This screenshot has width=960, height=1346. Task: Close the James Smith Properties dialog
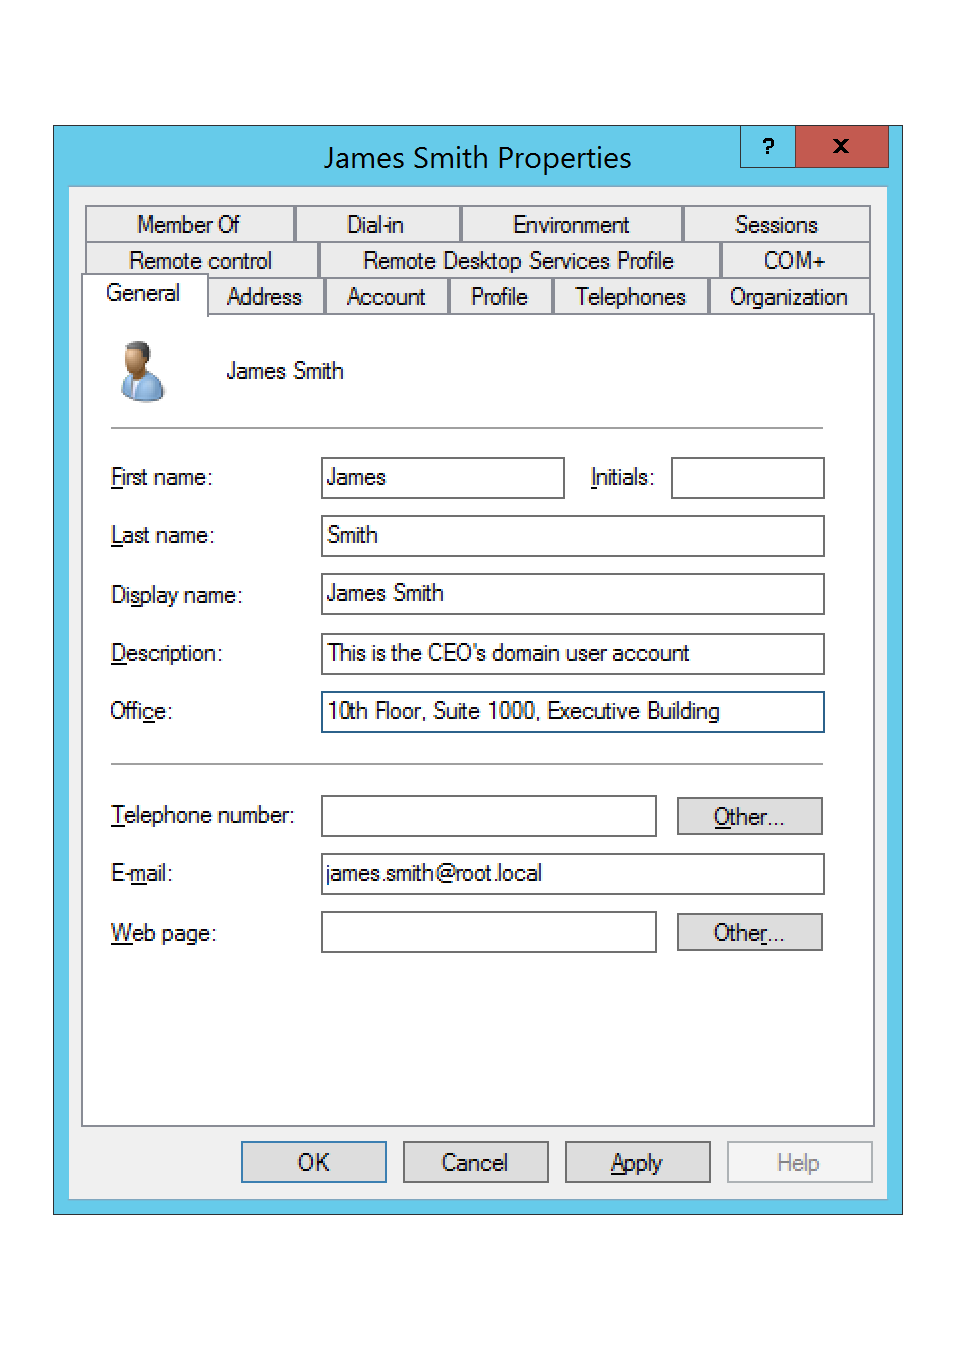coord(841,147)
